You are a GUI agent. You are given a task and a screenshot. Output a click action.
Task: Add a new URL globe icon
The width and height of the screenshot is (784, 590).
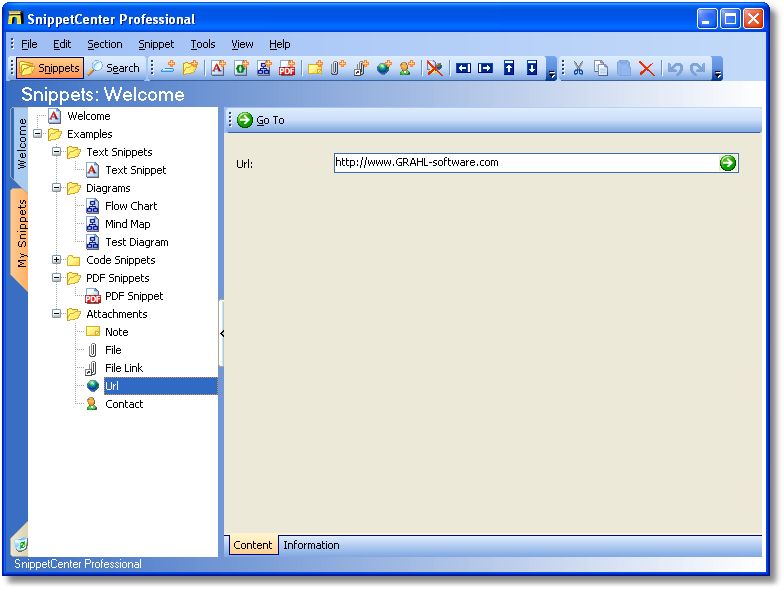384,68
